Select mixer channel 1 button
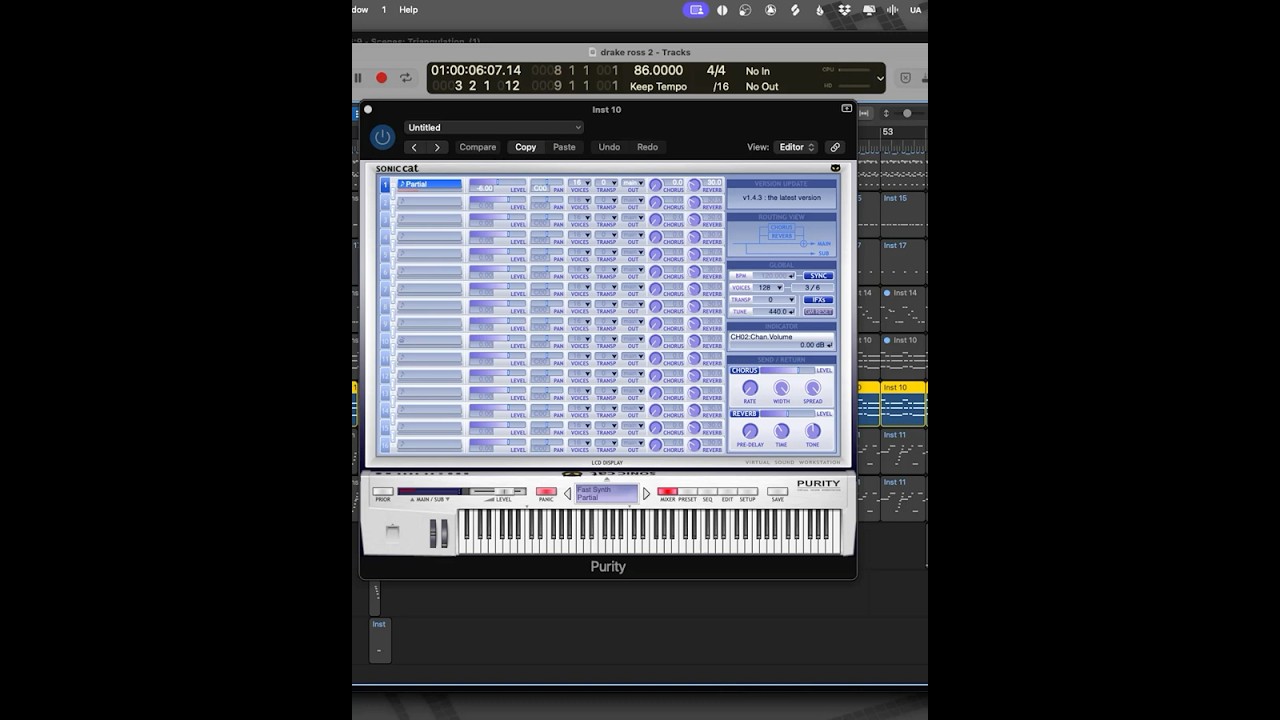The height and width of the screenshot is (720, 1280). point(385,185)
